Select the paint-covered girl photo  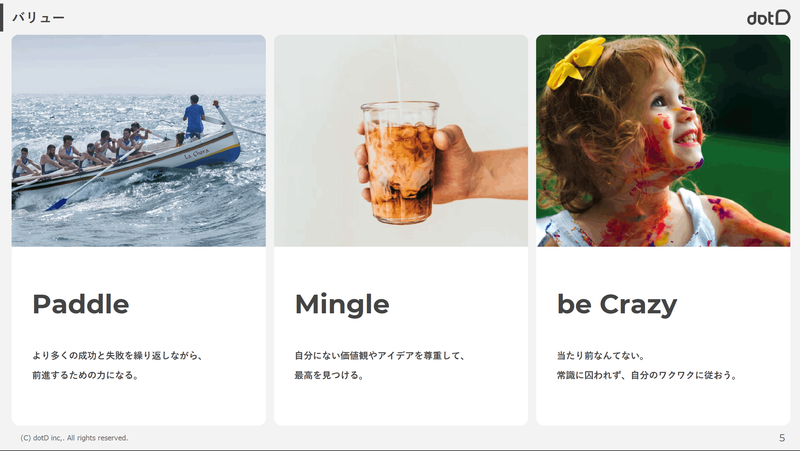(663, 141)
